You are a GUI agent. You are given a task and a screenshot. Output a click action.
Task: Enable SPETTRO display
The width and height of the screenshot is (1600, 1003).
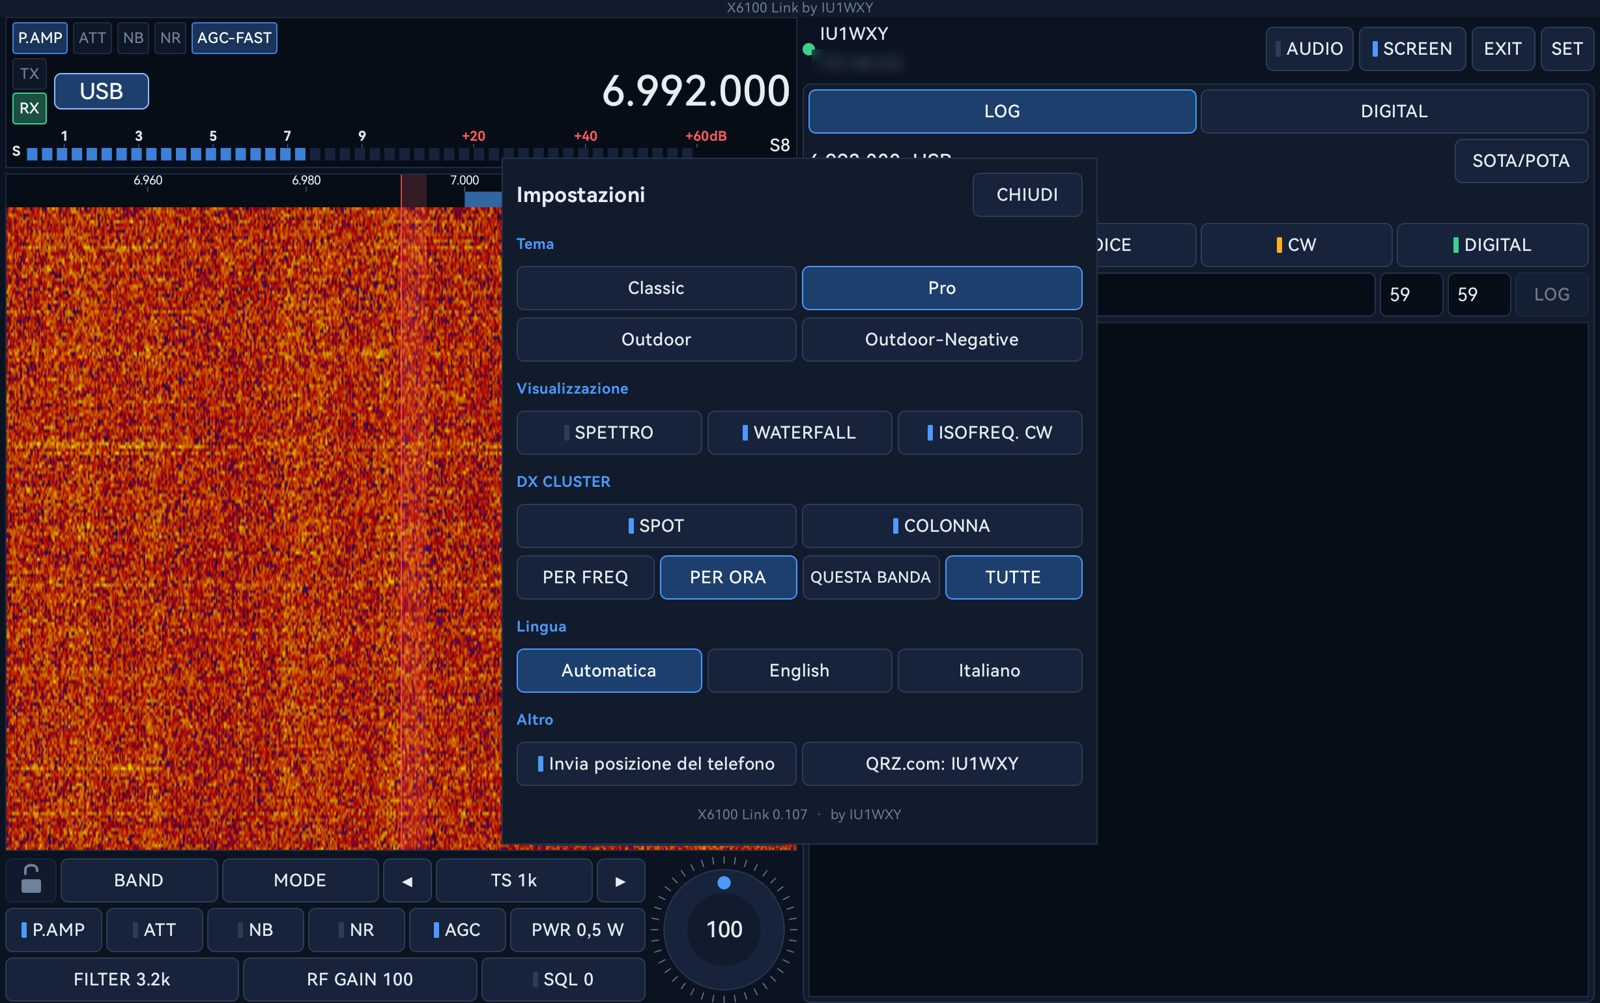tap(609, 433)
